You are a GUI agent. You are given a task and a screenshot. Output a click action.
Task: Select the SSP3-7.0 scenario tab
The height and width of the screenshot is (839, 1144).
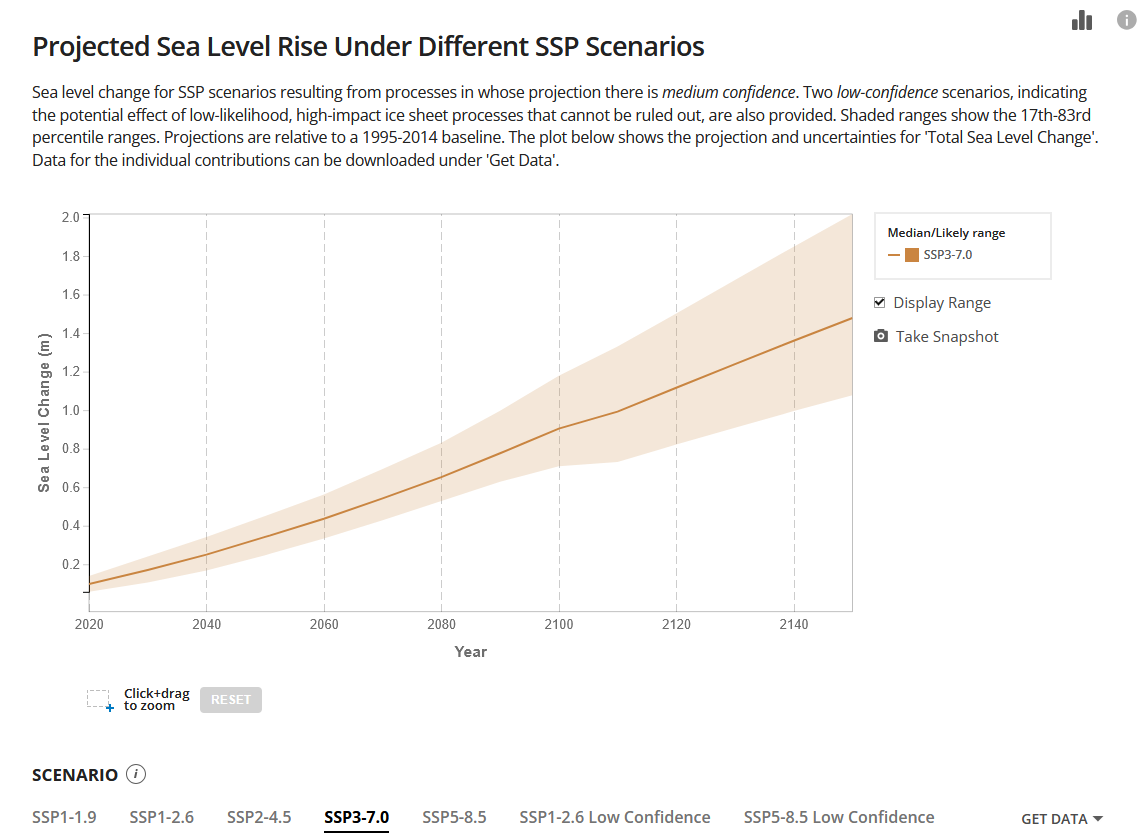356,817
